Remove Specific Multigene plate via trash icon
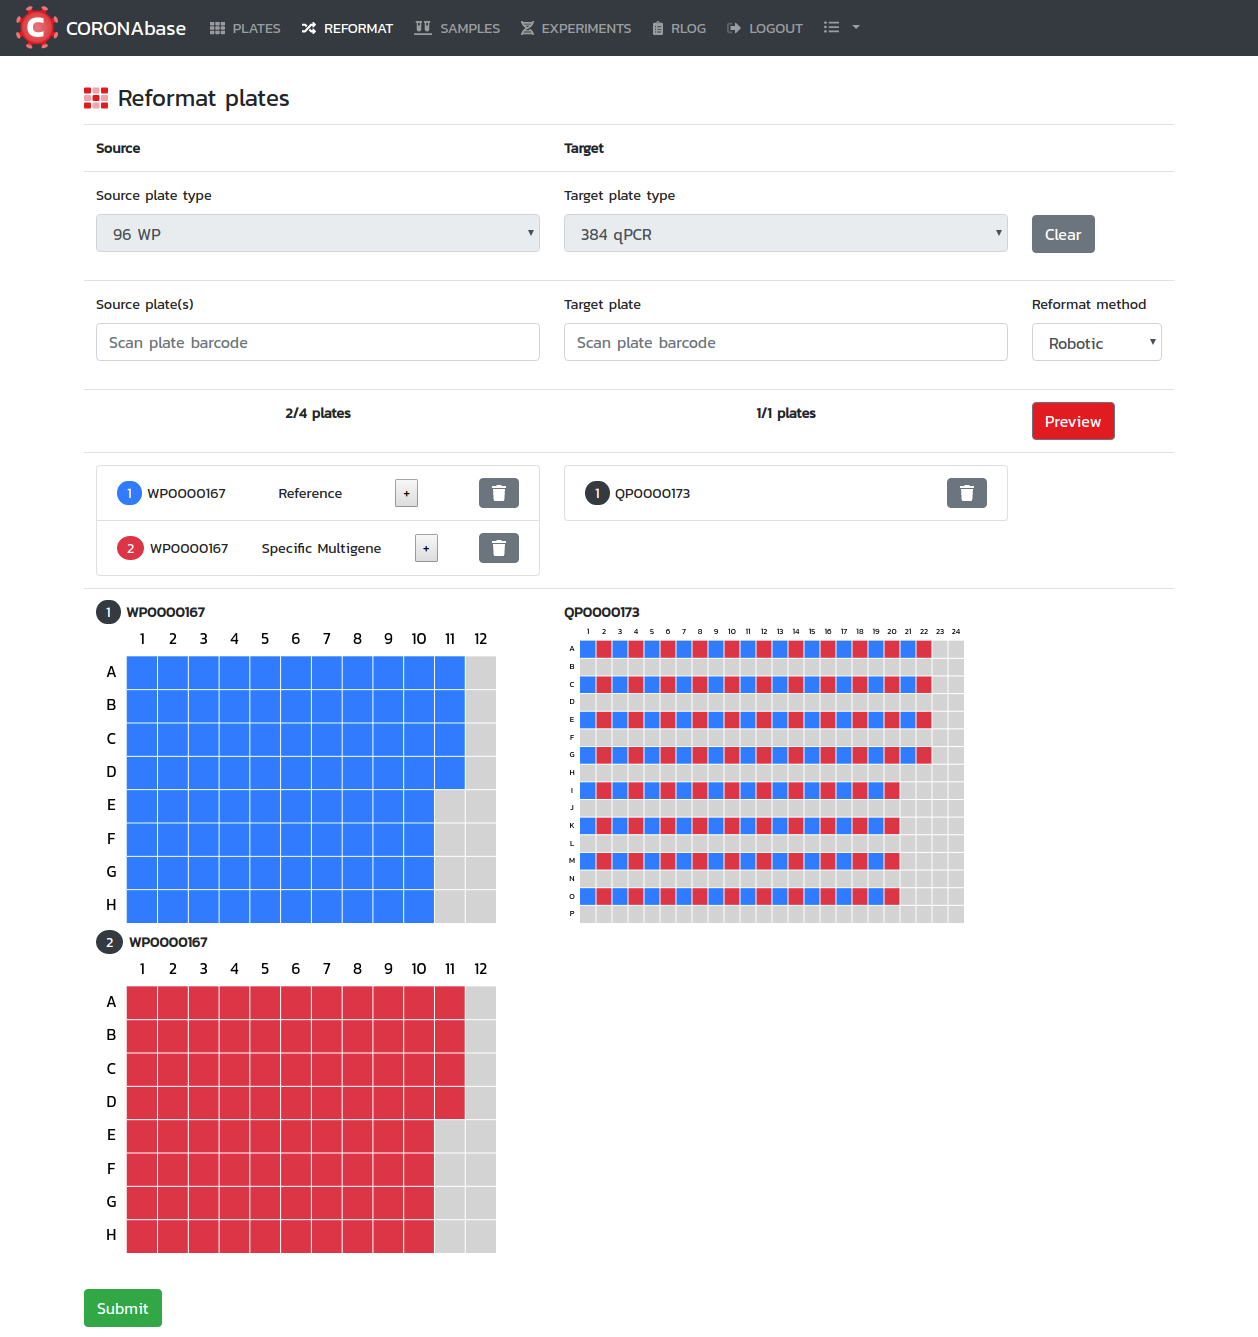Image resolution: width=1258 pixels, height=1337 pixels. (x=498, y=548)
